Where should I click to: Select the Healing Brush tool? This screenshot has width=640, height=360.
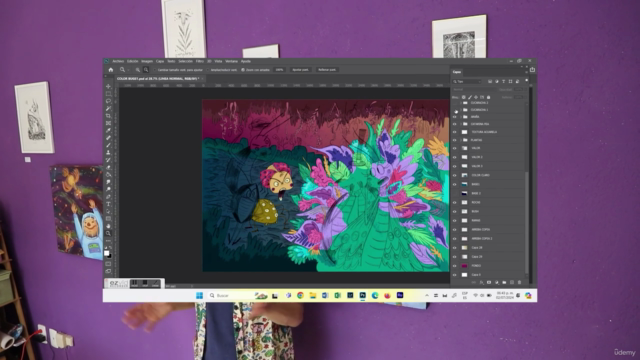pos(108,138)
